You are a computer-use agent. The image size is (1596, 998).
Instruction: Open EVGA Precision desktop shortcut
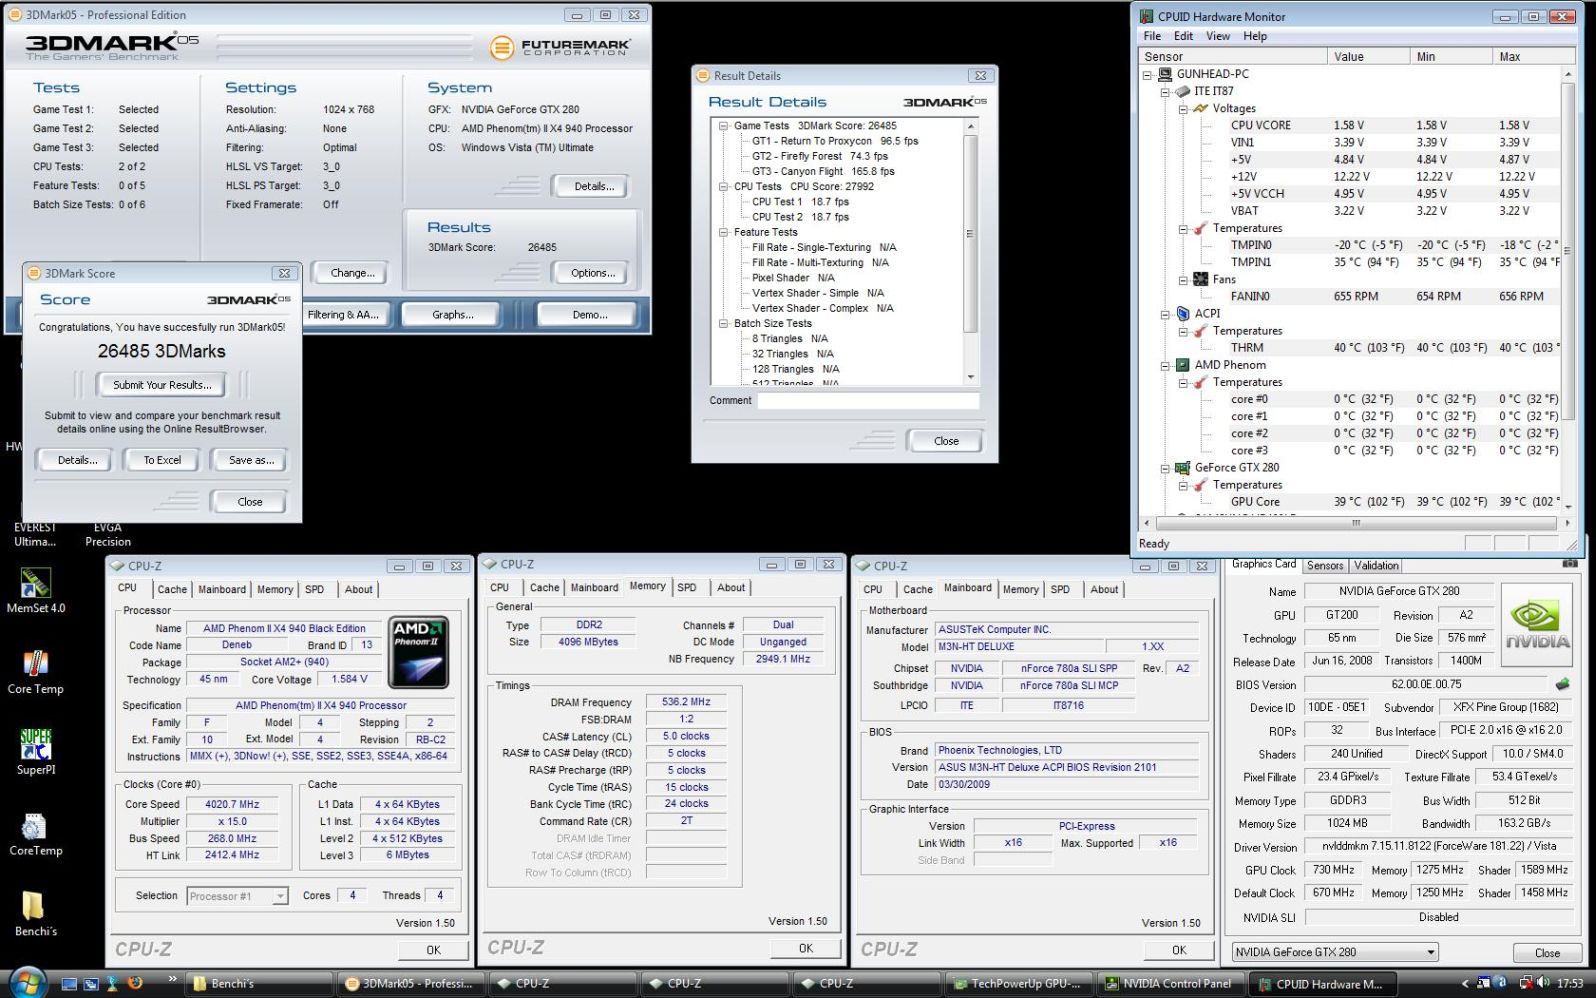pyautogui.click(x=107, y=534)
